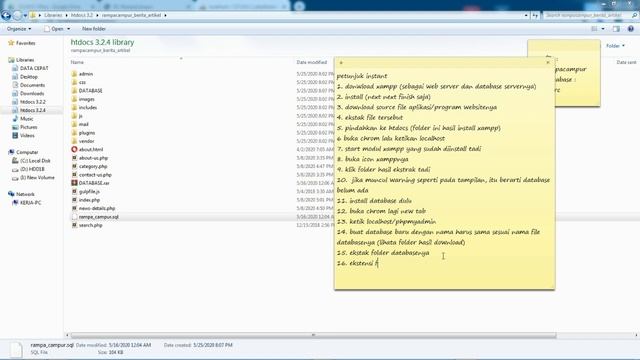640x360 pixels.
Task: Select KERJA-PC under Network
Action: coord(31,202)
